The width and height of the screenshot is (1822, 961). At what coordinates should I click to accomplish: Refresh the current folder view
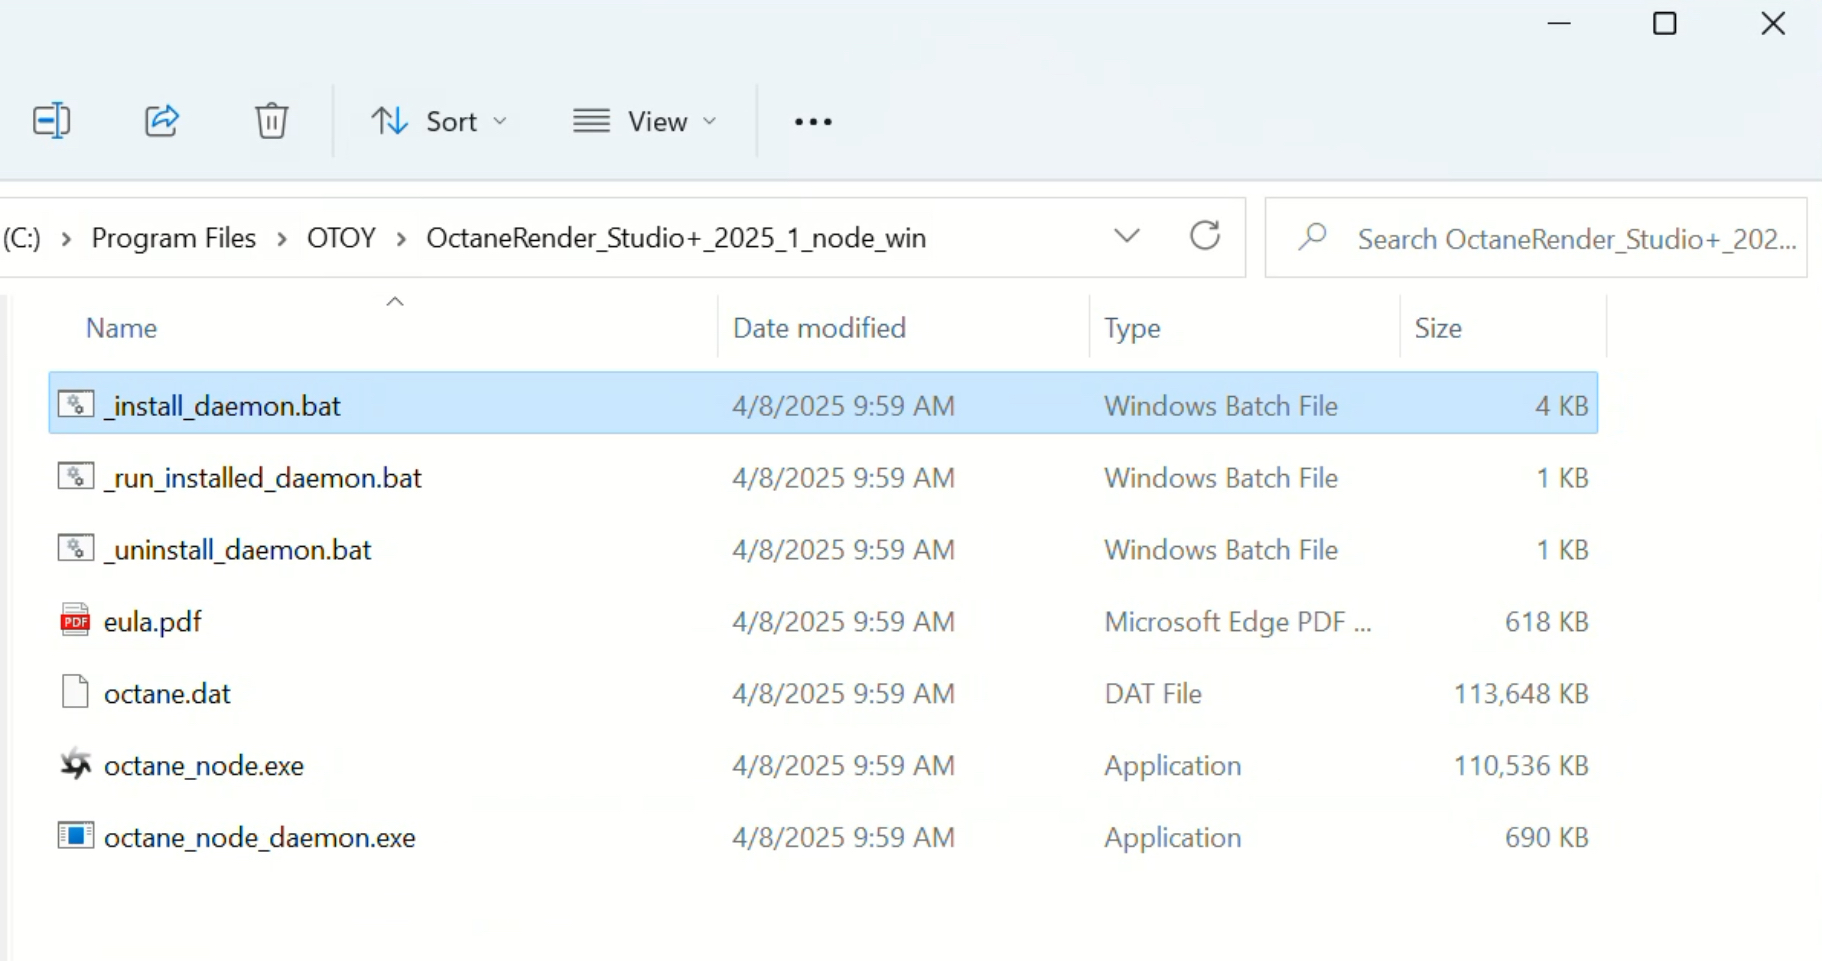[1205, 236]
